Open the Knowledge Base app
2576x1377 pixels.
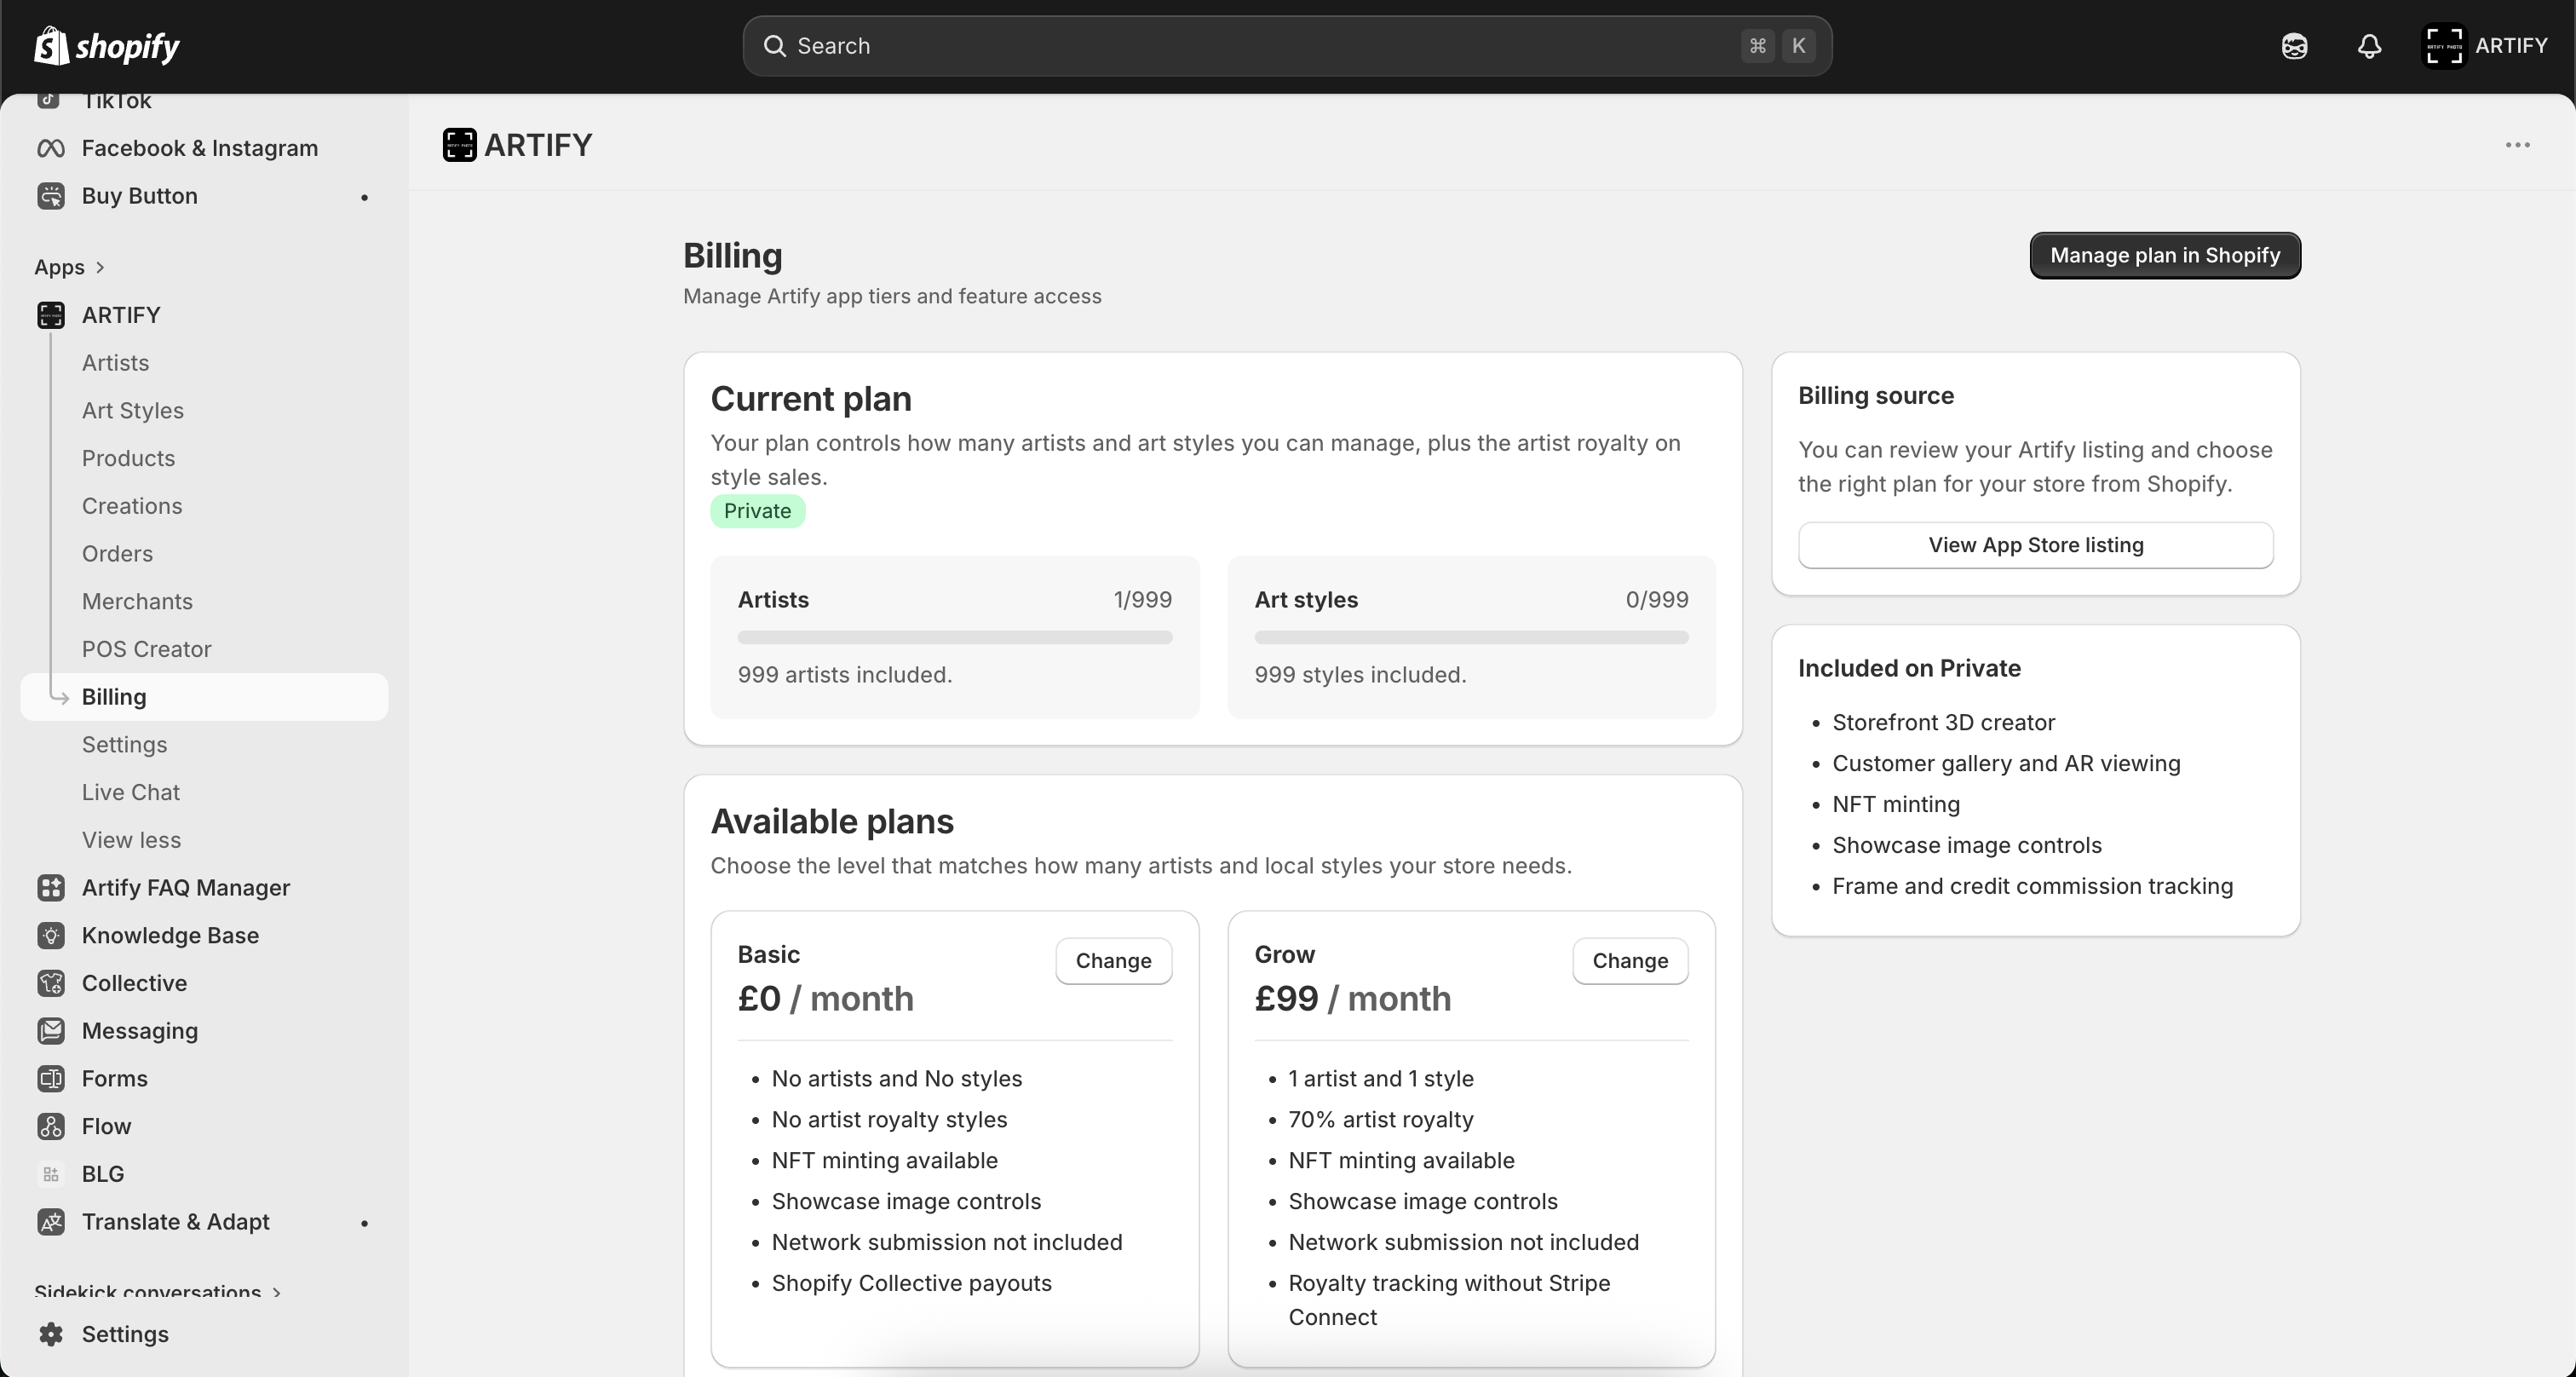click(170, 936)
